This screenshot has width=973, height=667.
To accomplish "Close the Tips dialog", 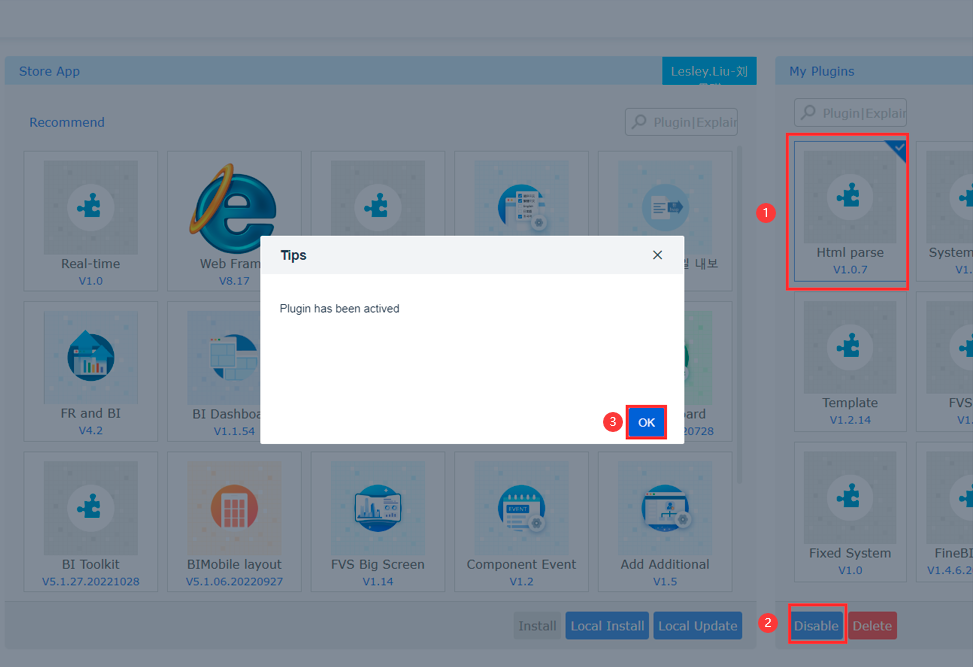I will [x=657, y=254].
